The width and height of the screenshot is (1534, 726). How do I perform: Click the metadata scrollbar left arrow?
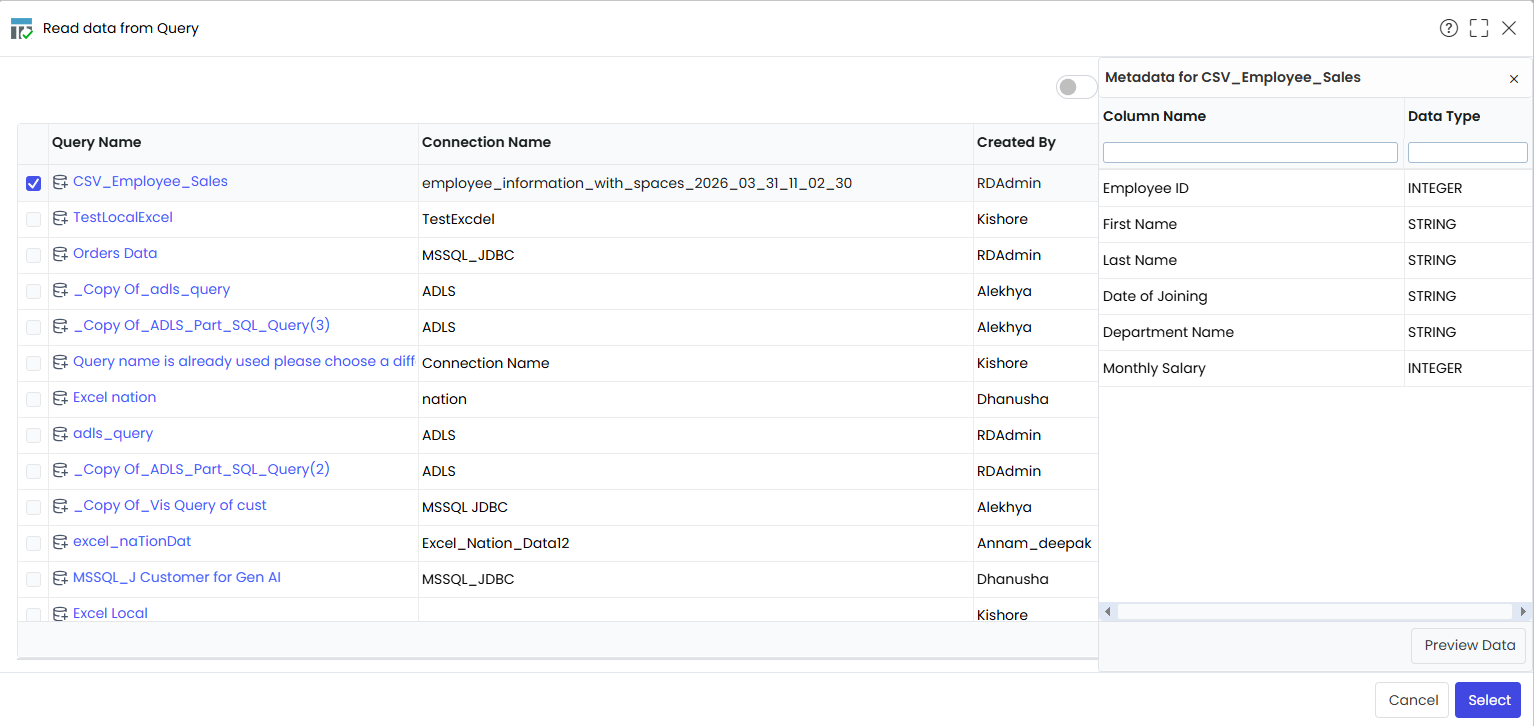click(1108, 611)
